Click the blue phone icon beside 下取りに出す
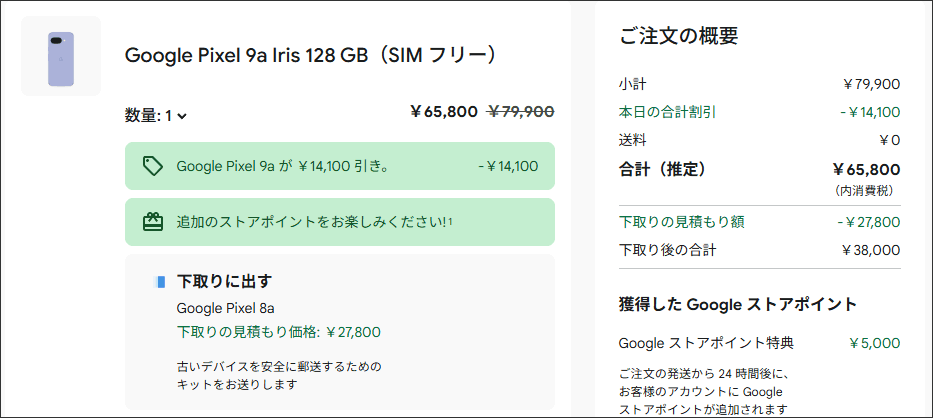The image size is (933, 418). [x=161, y=282]
